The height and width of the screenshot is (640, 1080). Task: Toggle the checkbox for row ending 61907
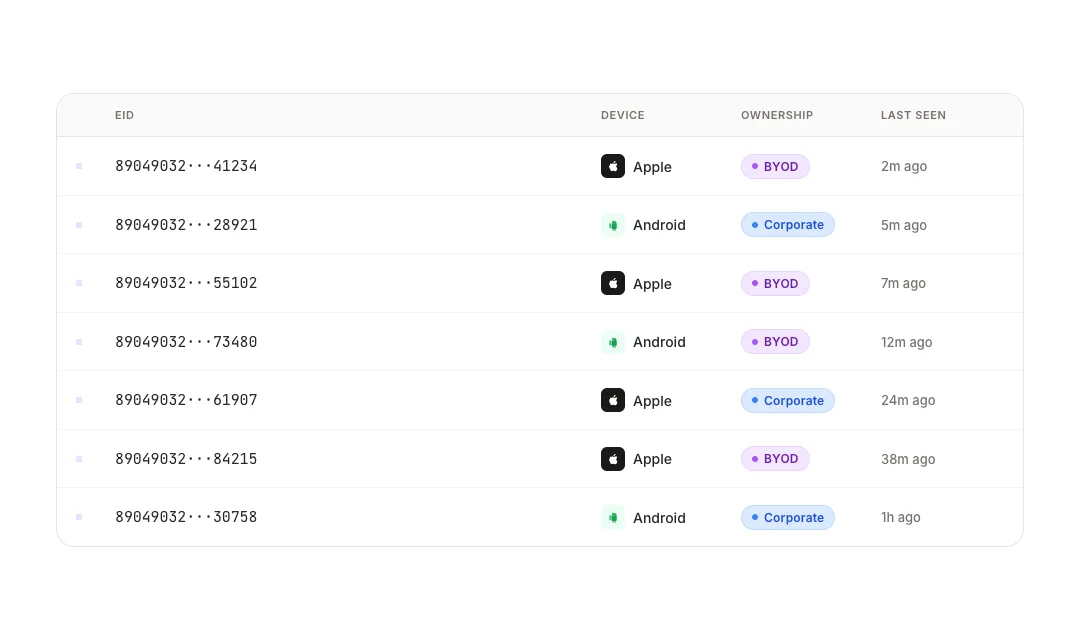[79, 400]
